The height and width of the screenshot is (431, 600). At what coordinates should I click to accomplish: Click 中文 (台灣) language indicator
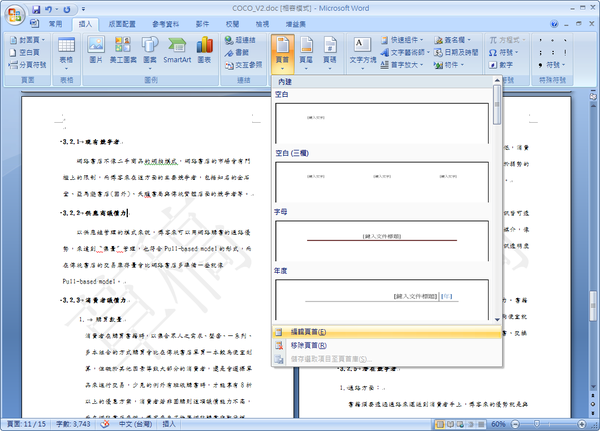[x=135, y=424]
